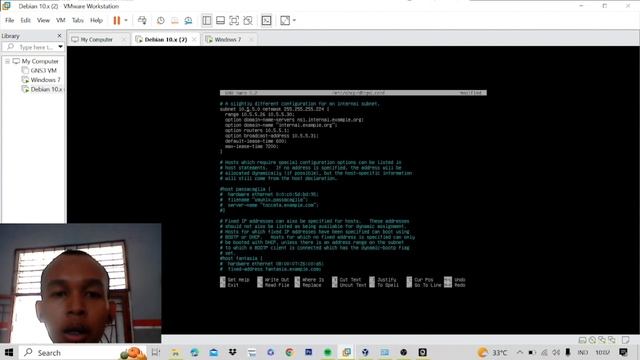Close the My Computer tab
Viewport: 640px width, 360px height.
click(124, 40)
